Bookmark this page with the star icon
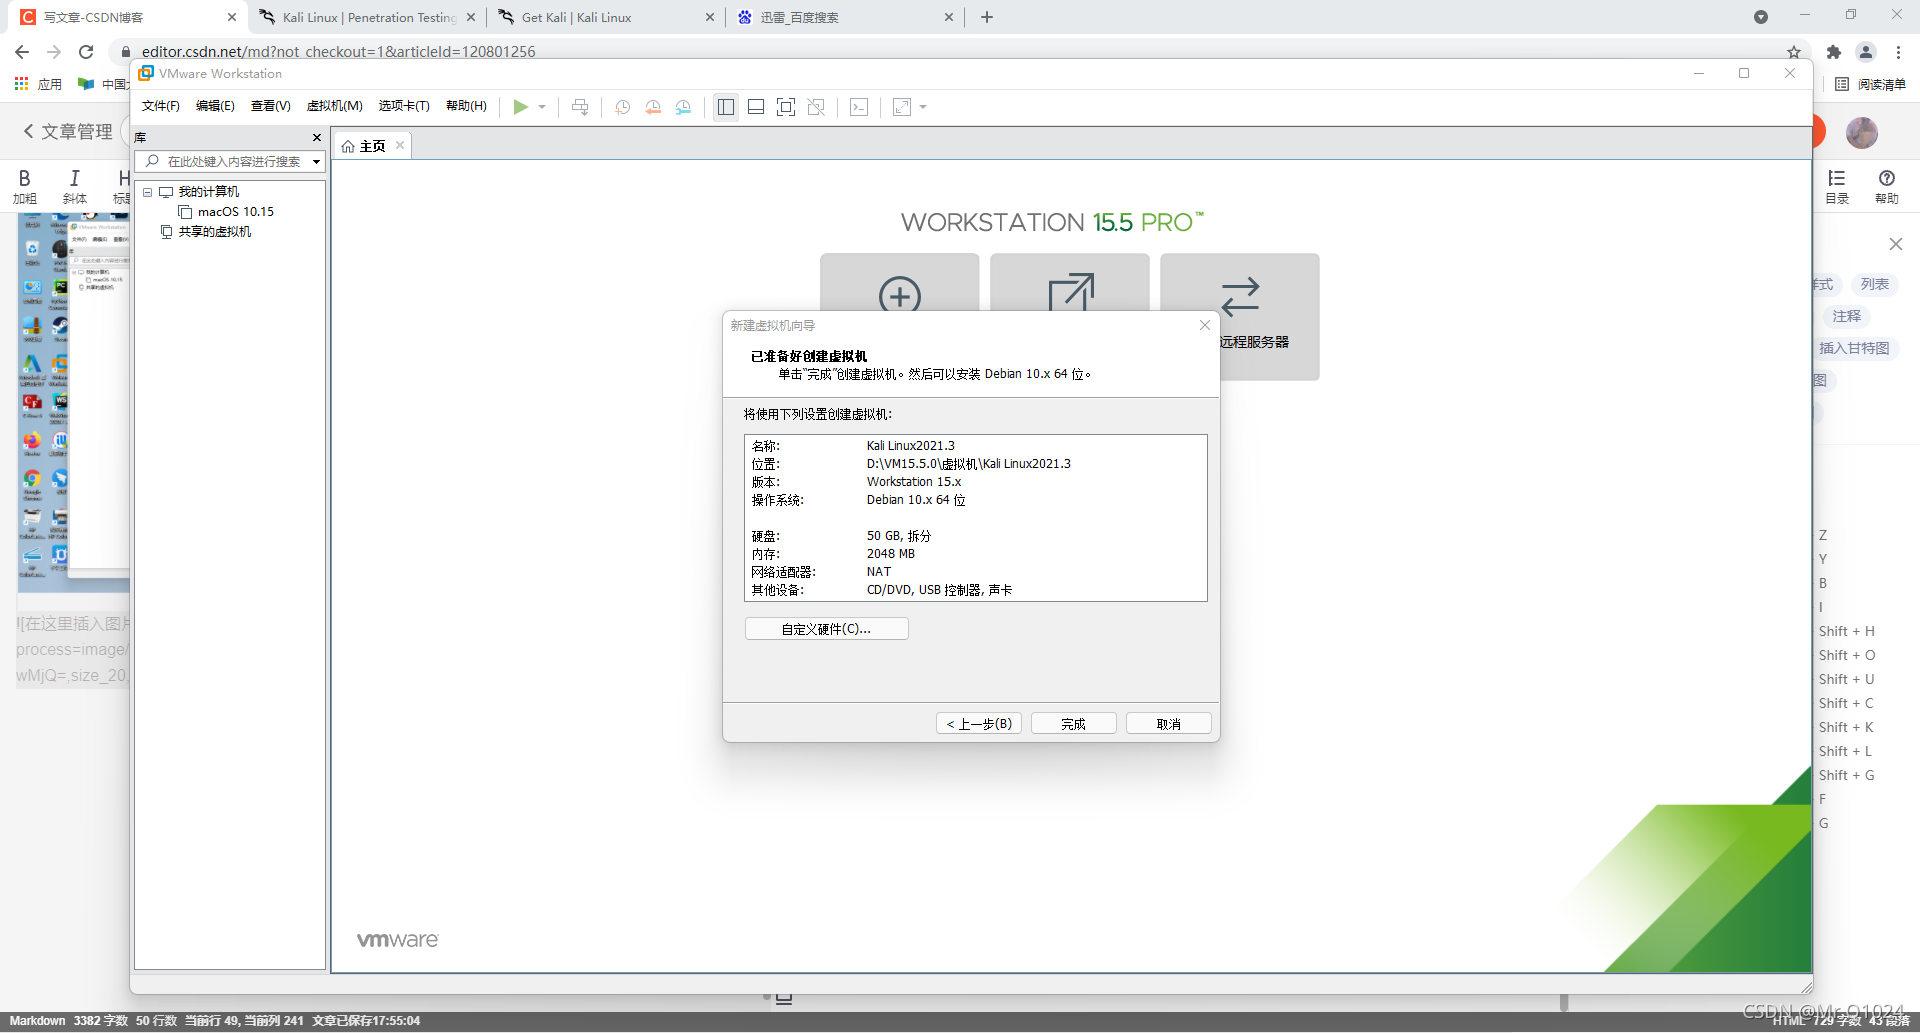1920x1033 pixels. point(1794,52)
